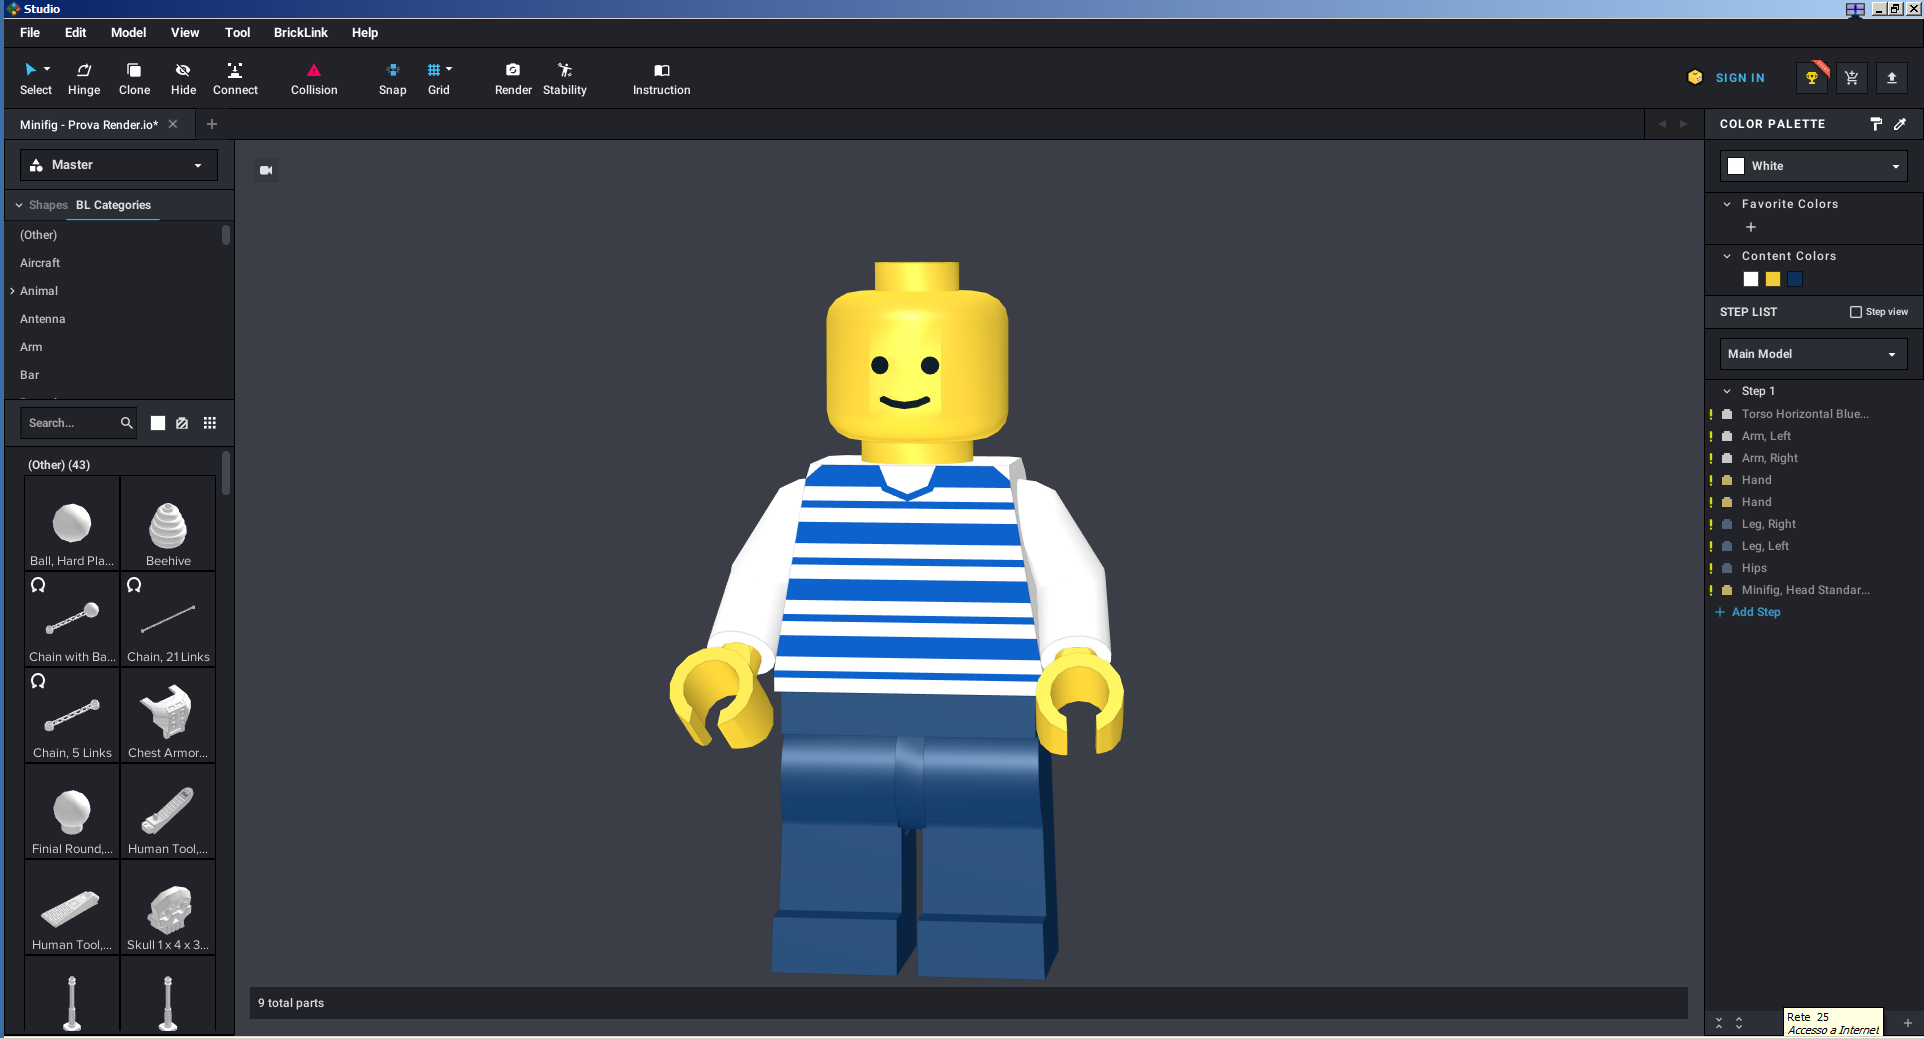The image size is (1924, 1040).
Task: Pick the yellow content color swatch
Action: (x=1773, y=279)
